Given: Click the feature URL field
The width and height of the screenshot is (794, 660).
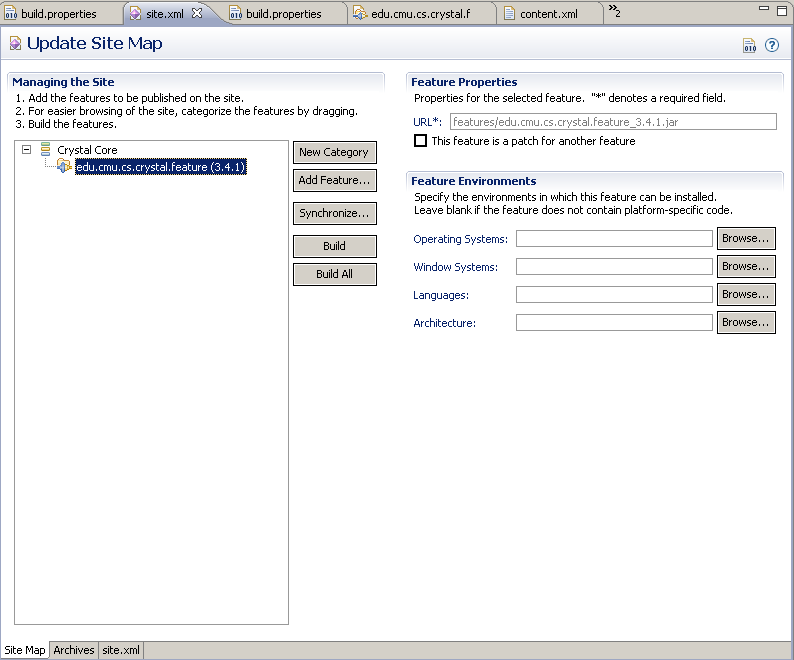Looking at the screenshot, I should pyautogui.click(x=613, y=122).
